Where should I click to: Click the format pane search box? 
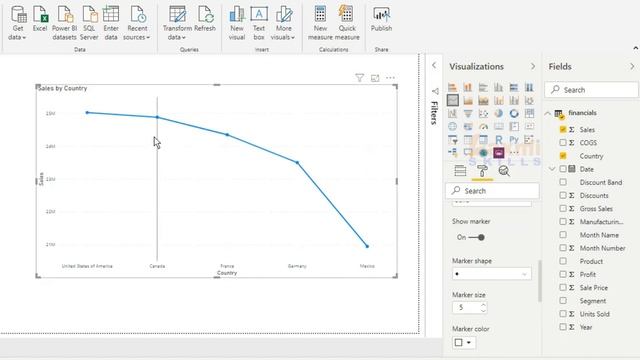click(492, 191)
